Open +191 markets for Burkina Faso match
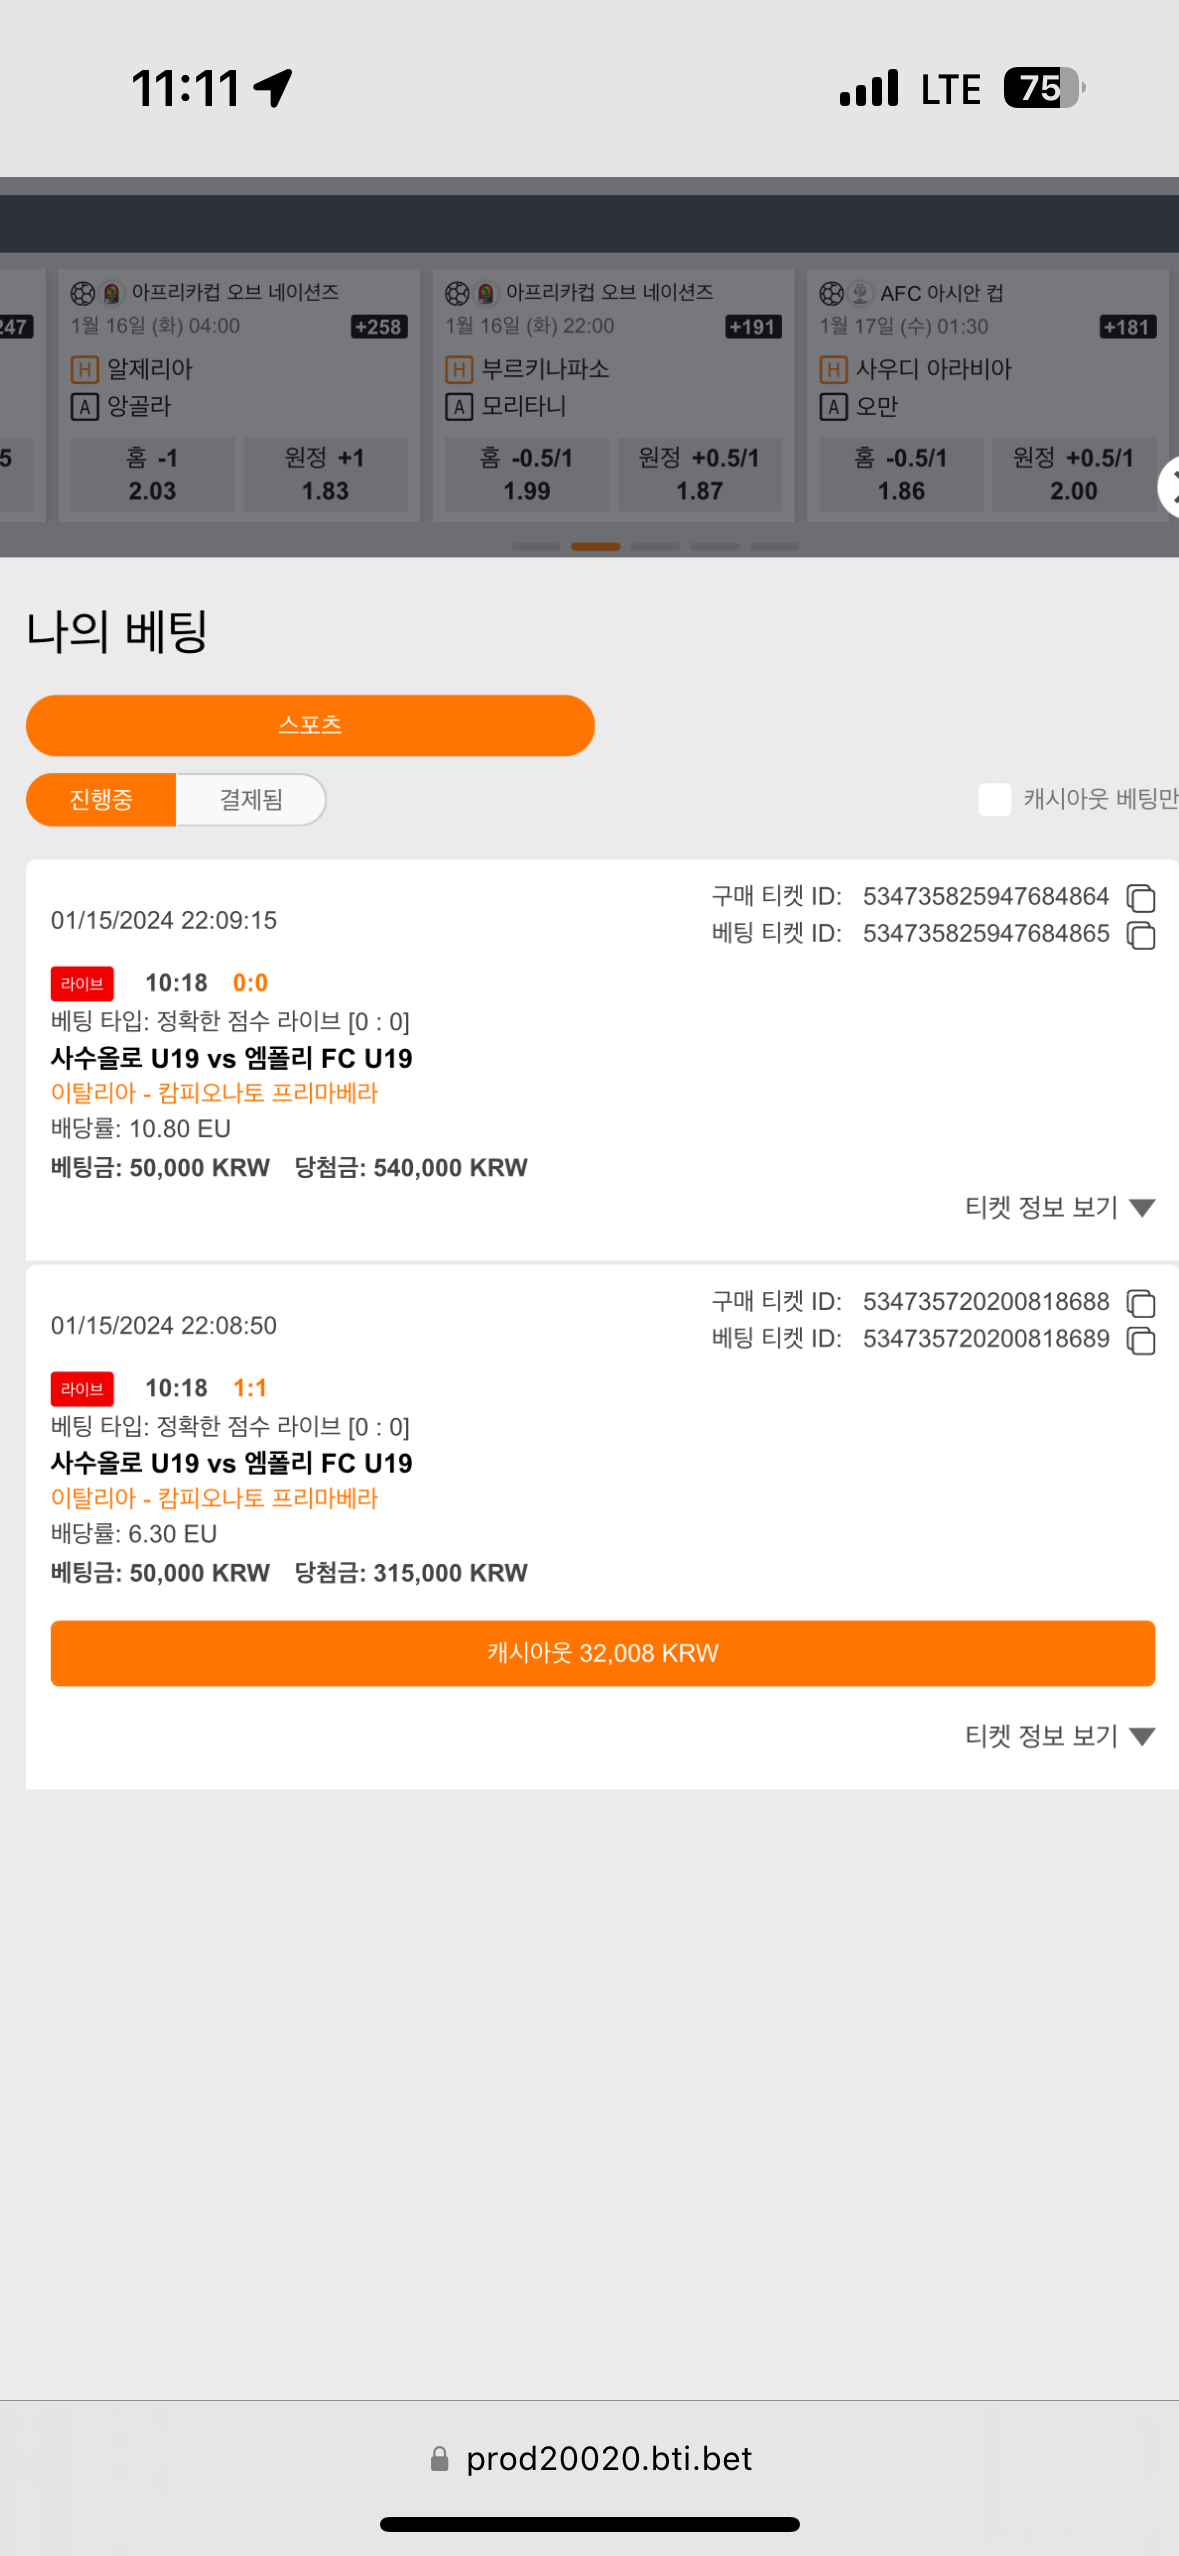The height and width of the screenshot is (2556, 1179). click(x=753, y=327)
